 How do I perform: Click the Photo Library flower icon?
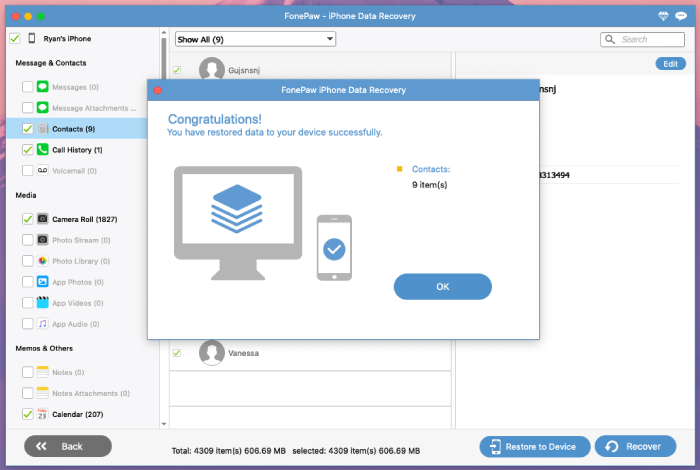coord(42,261)
